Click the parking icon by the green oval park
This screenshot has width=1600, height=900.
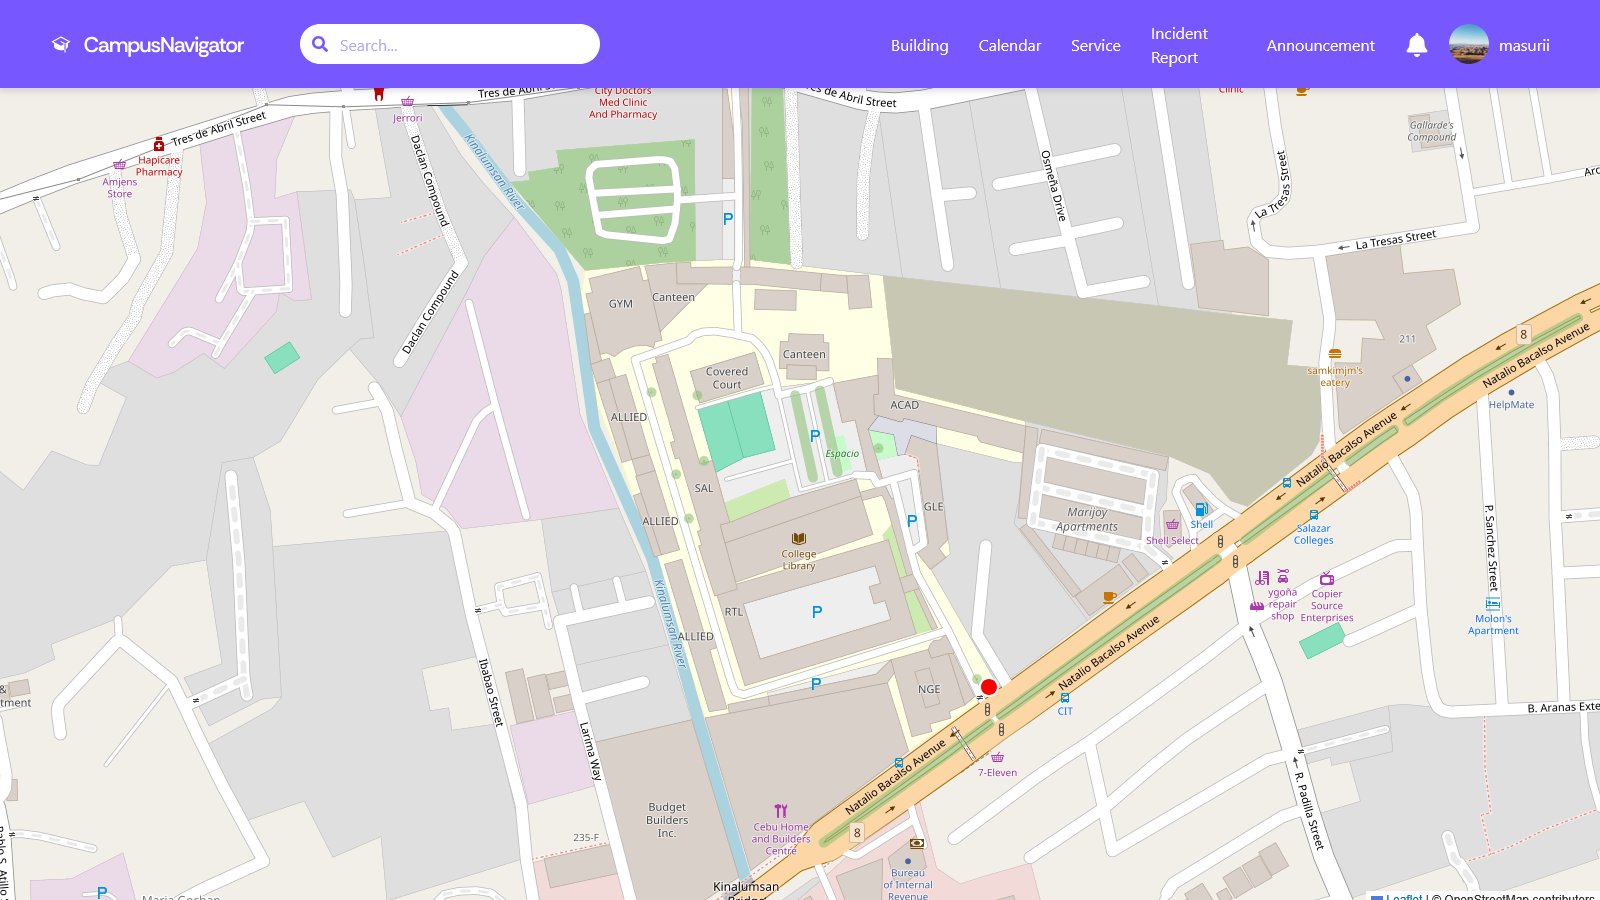click(728, 219)
